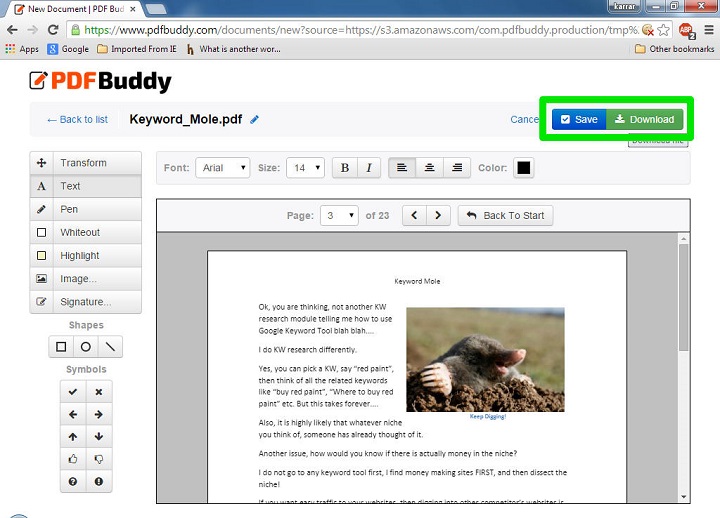Click the Keep Digging! caption link
This screenshot has width=720, height=518.
(488, 417)
